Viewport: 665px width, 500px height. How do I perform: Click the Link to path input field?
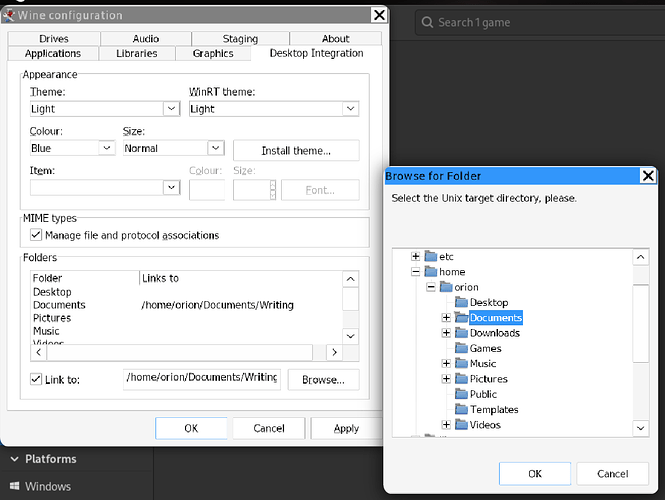coord(202,379)
